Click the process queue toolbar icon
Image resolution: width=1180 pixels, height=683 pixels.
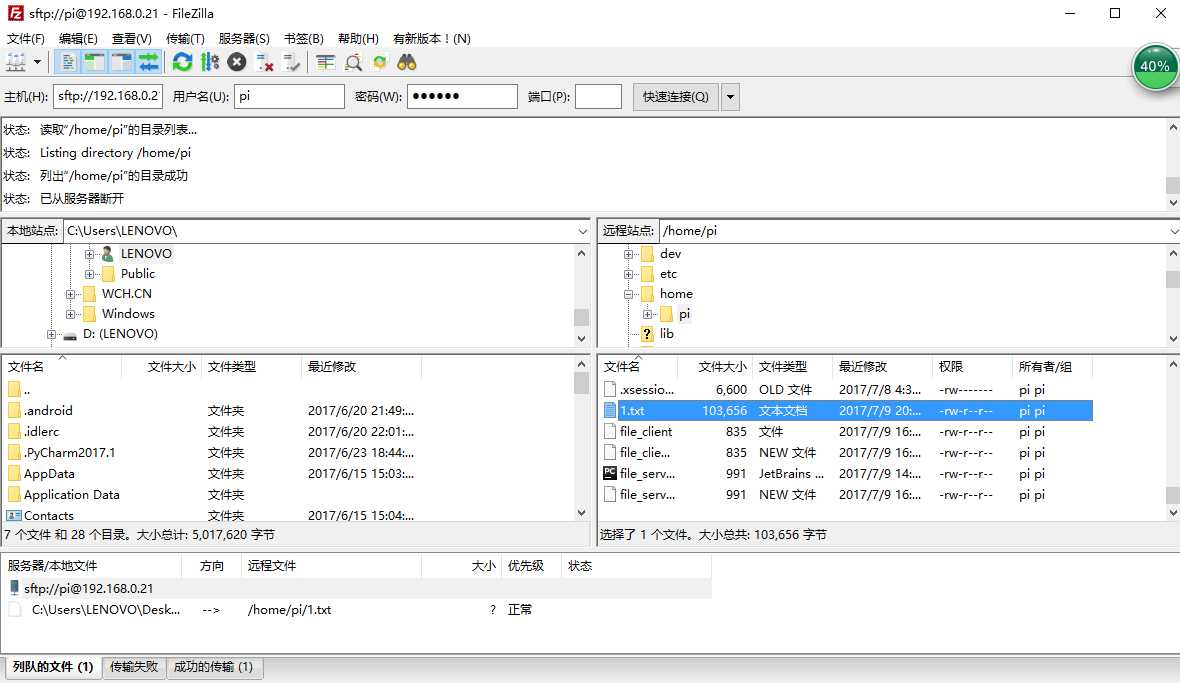point(210,62)
